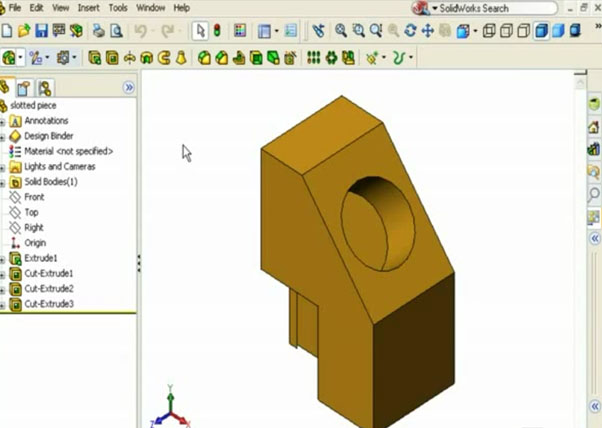Create a Circular Pattern

[331, 58]
